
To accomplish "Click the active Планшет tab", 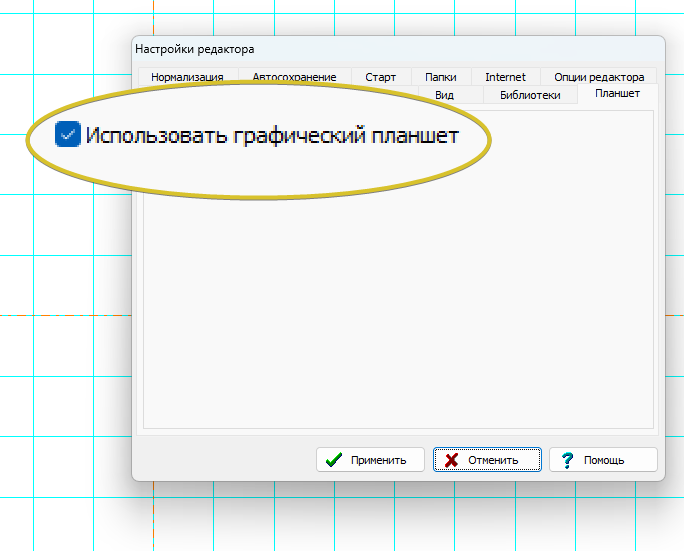I will pyautogui.click(x=617, y=94).
